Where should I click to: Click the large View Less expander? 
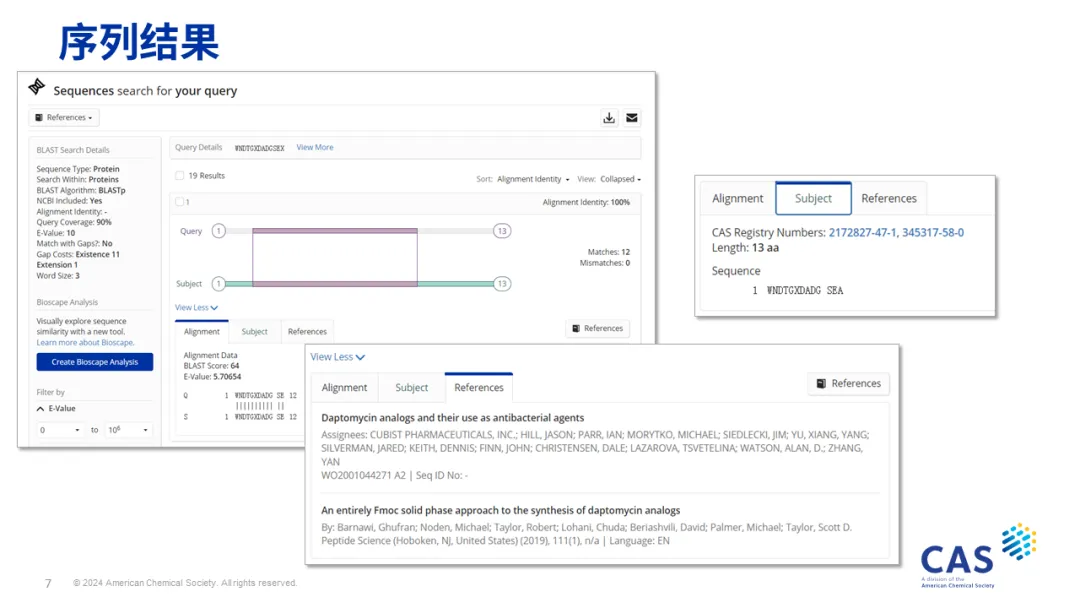tap(338, 357)
